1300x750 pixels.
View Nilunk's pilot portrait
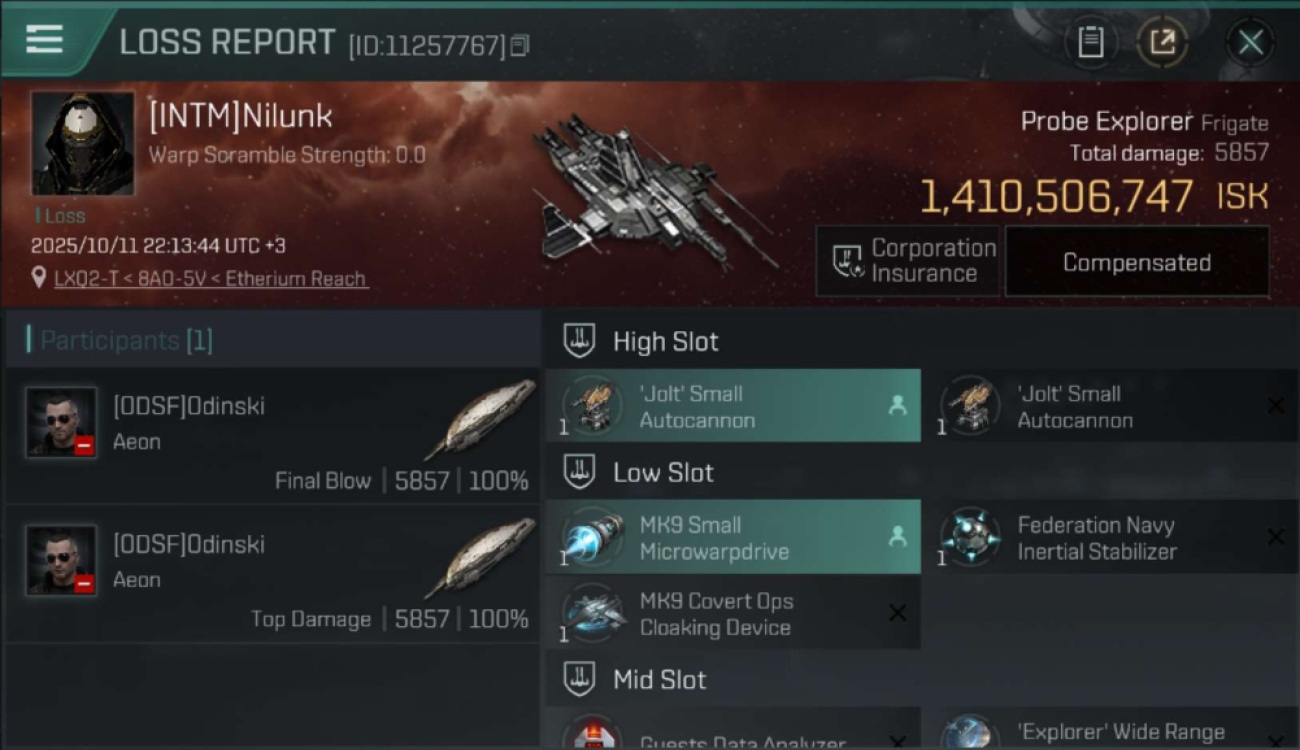(x=82, y=143)
